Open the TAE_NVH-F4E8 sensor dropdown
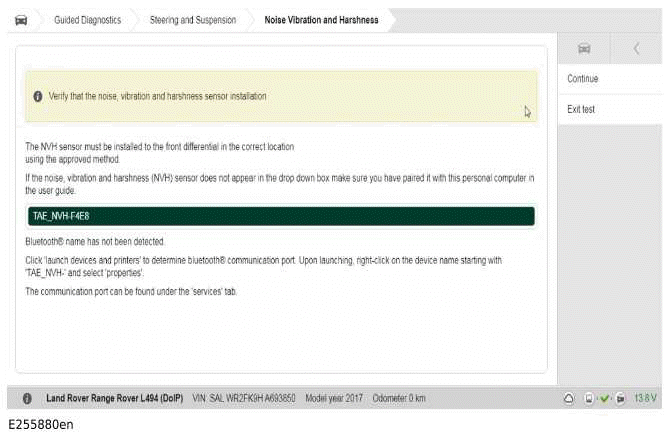Viewport: 672px width, 442px height. coord(281,216)
